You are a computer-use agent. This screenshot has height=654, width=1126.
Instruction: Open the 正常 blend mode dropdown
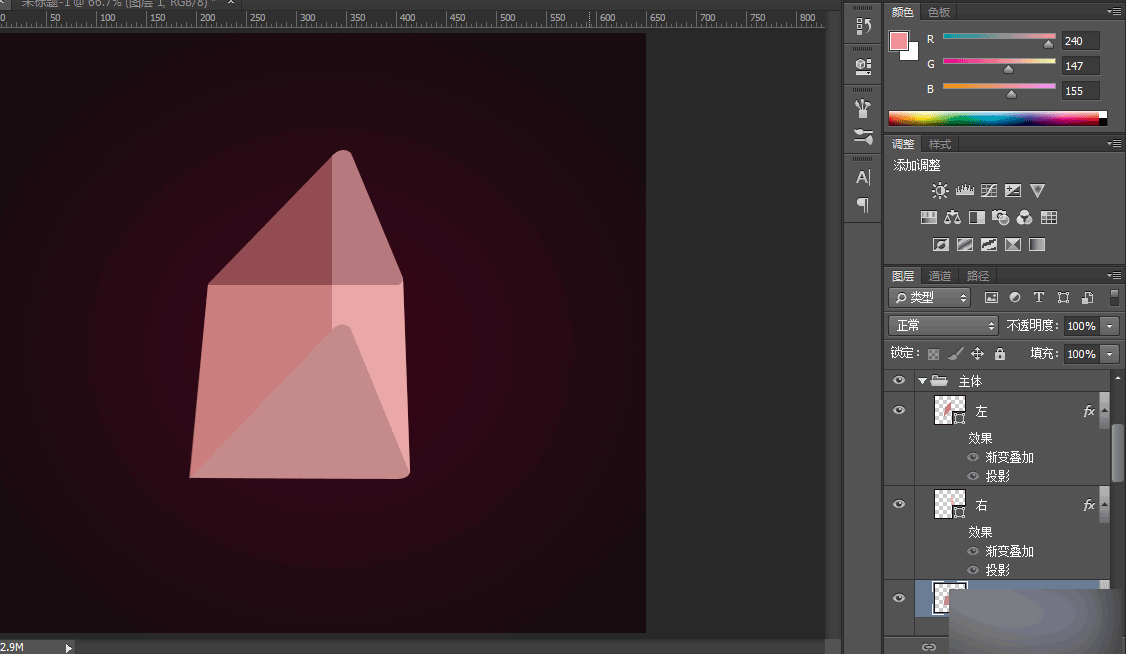[x=943, y=326]
